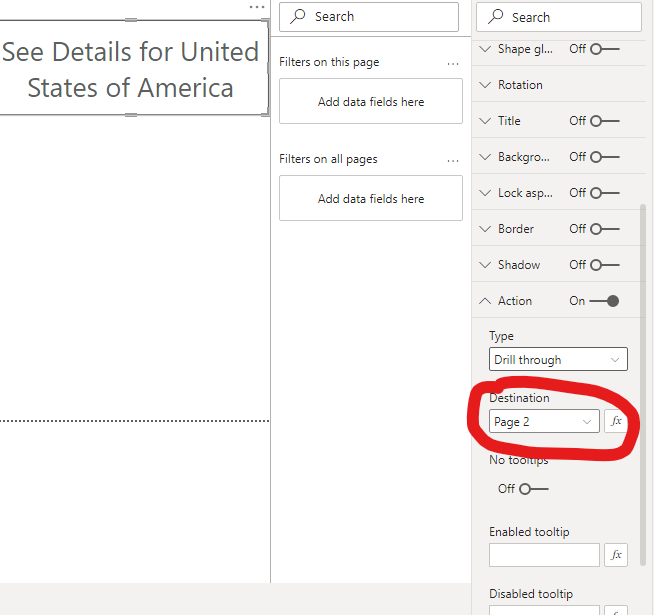Toggle the No tooltips switch
The image size is (654, 615).
[x=533, y=489]
